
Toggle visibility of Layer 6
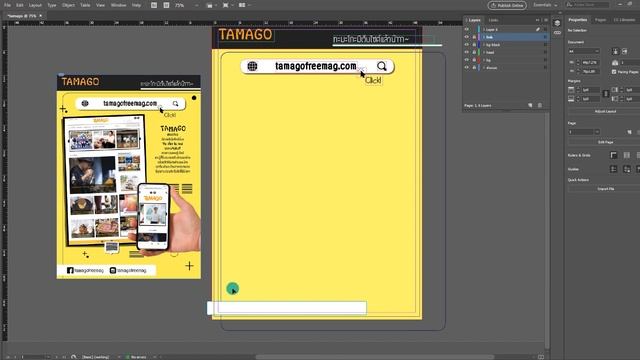(x=467, y=29)
